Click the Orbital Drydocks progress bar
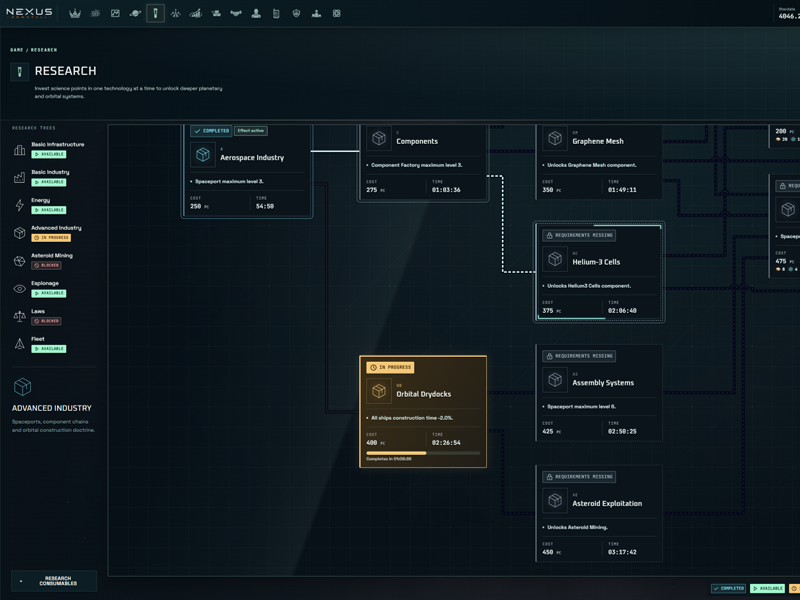 423,453
